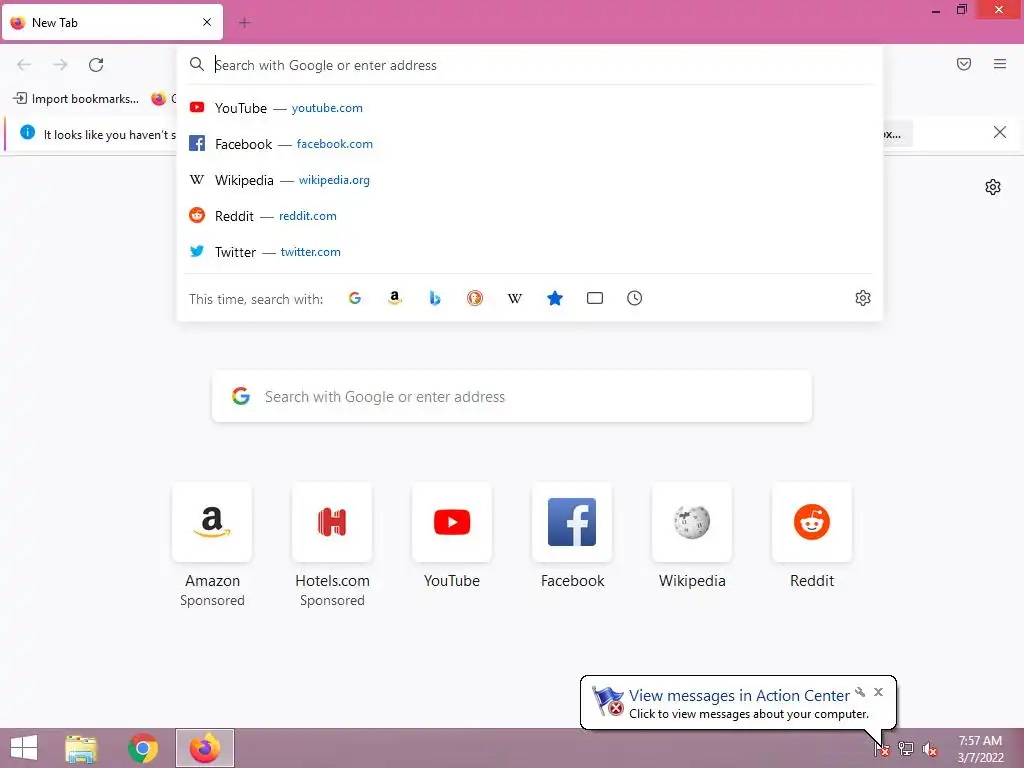Viewport: 1024px width, 768px height.
Task: Open new tab with plus button
Action: pyautogui.click(x=244, y=23)
